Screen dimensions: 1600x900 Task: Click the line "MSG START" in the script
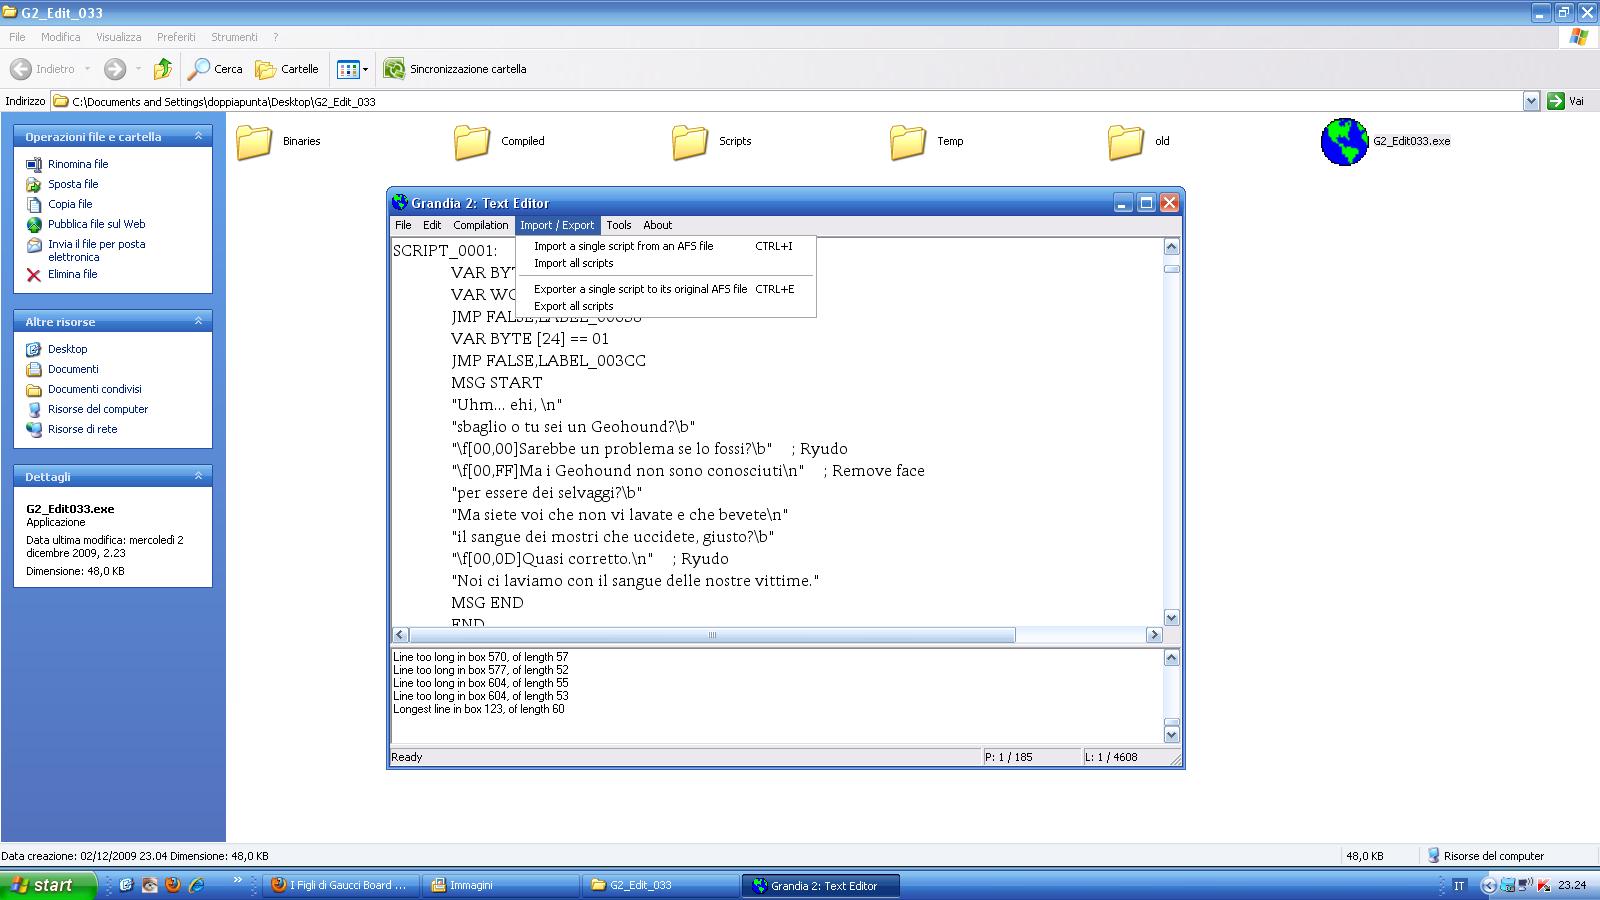point(496,383)
